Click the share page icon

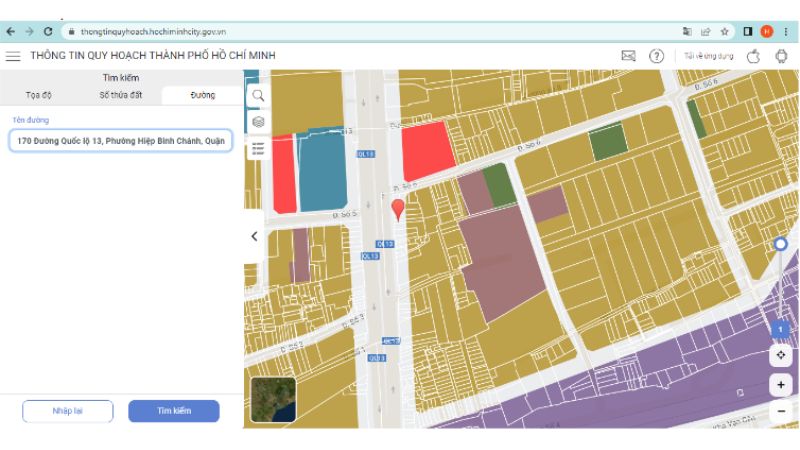pyautogui.click(x=706, y=32)
